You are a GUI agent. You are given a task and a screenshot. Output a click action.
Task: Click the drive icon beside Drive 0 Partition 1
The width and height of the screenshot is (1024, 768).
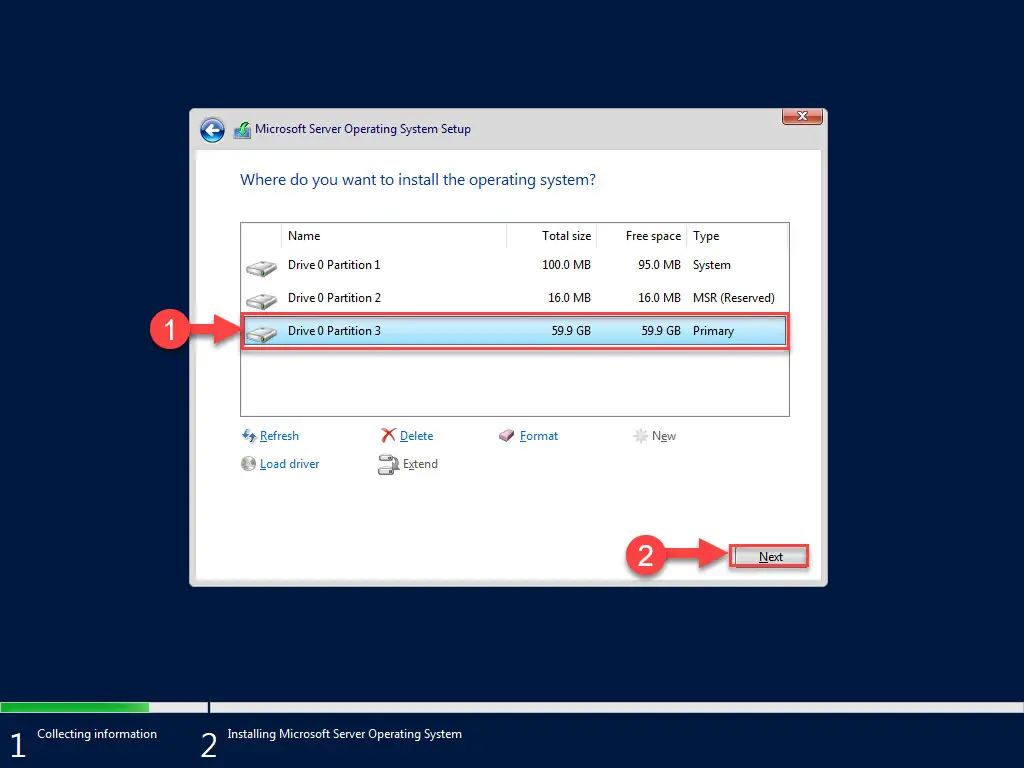click(261, 265)
